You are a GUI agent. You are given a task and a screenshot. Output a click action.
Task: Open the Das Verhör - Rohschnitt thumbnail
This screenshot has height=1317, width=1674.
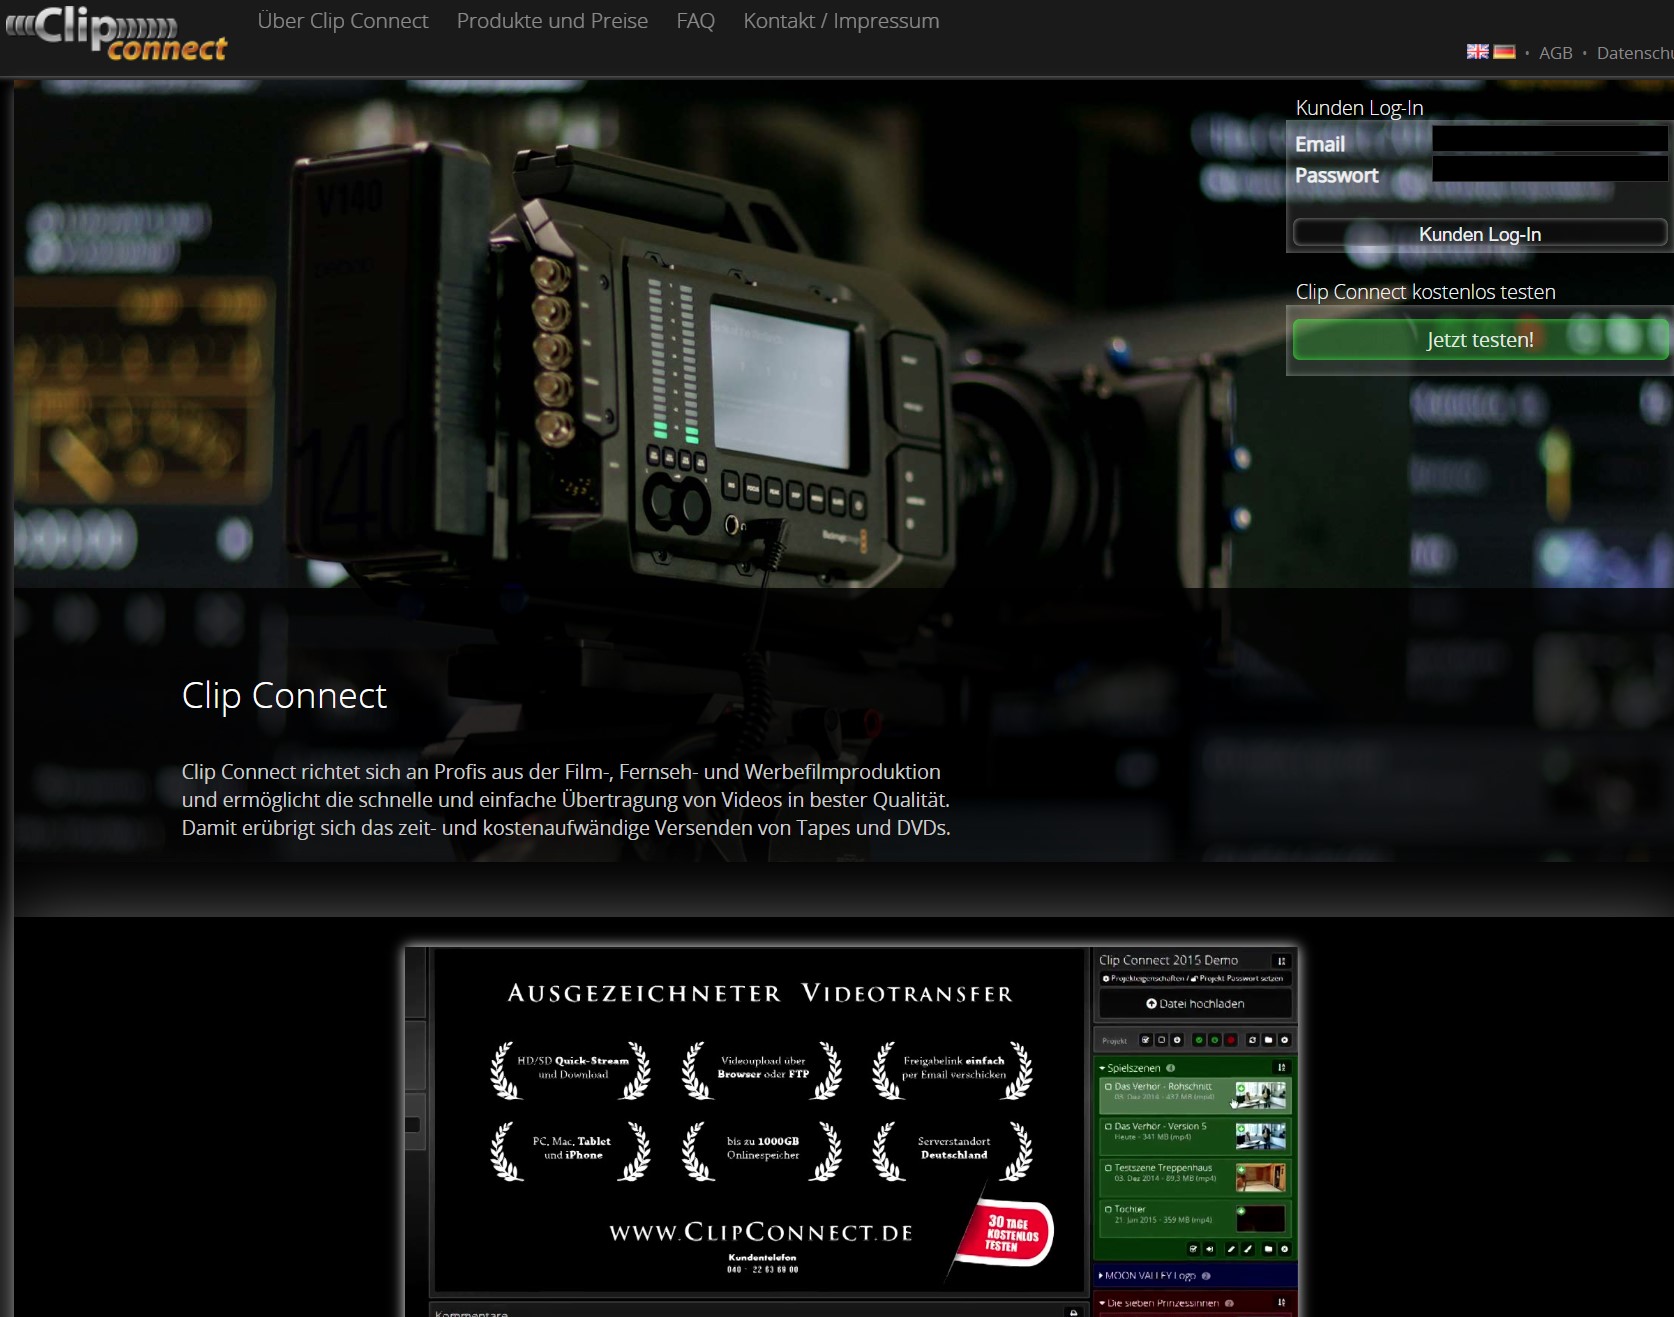pos(1261,1095)
